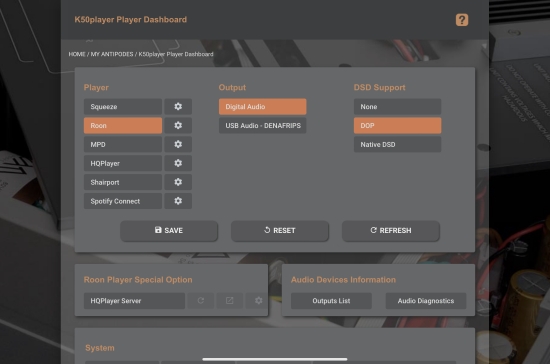Click gear icon beside HQPlayer Server
This screenshot has width=550, height=364.
point(258,301)
